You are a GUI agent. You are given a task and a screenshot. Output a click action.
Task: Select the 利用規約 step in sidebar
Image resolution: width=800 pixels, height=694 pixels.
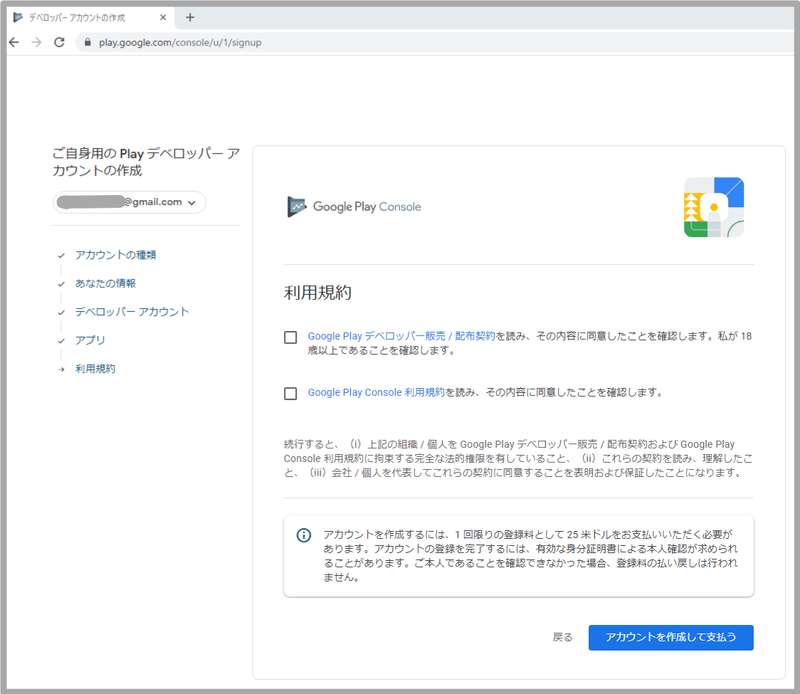95,368
